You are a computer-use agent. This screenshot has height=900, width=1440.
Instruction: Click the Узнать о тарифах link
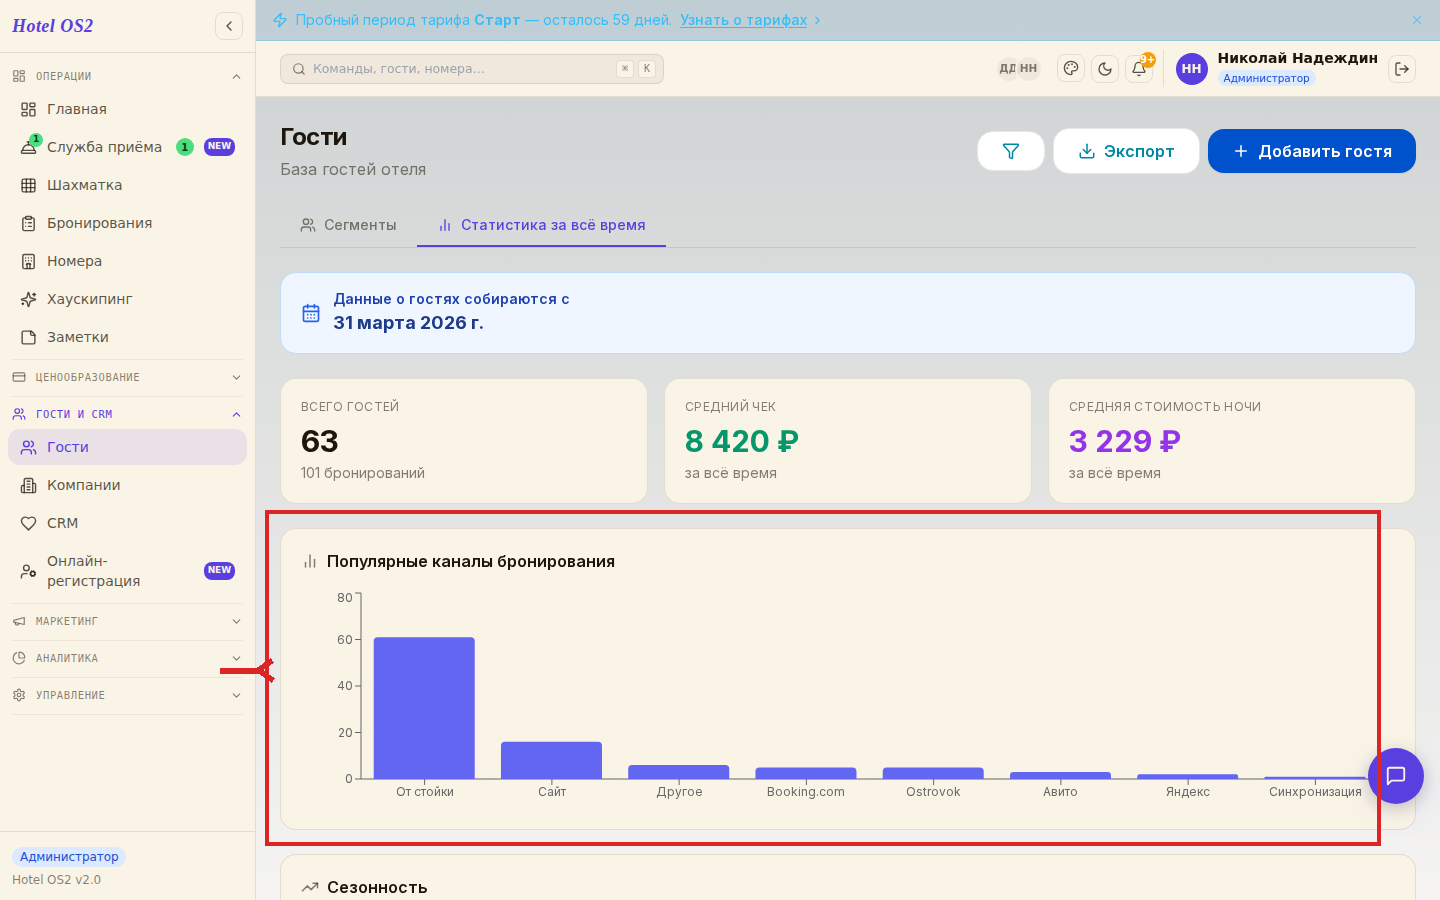[743, 20]
